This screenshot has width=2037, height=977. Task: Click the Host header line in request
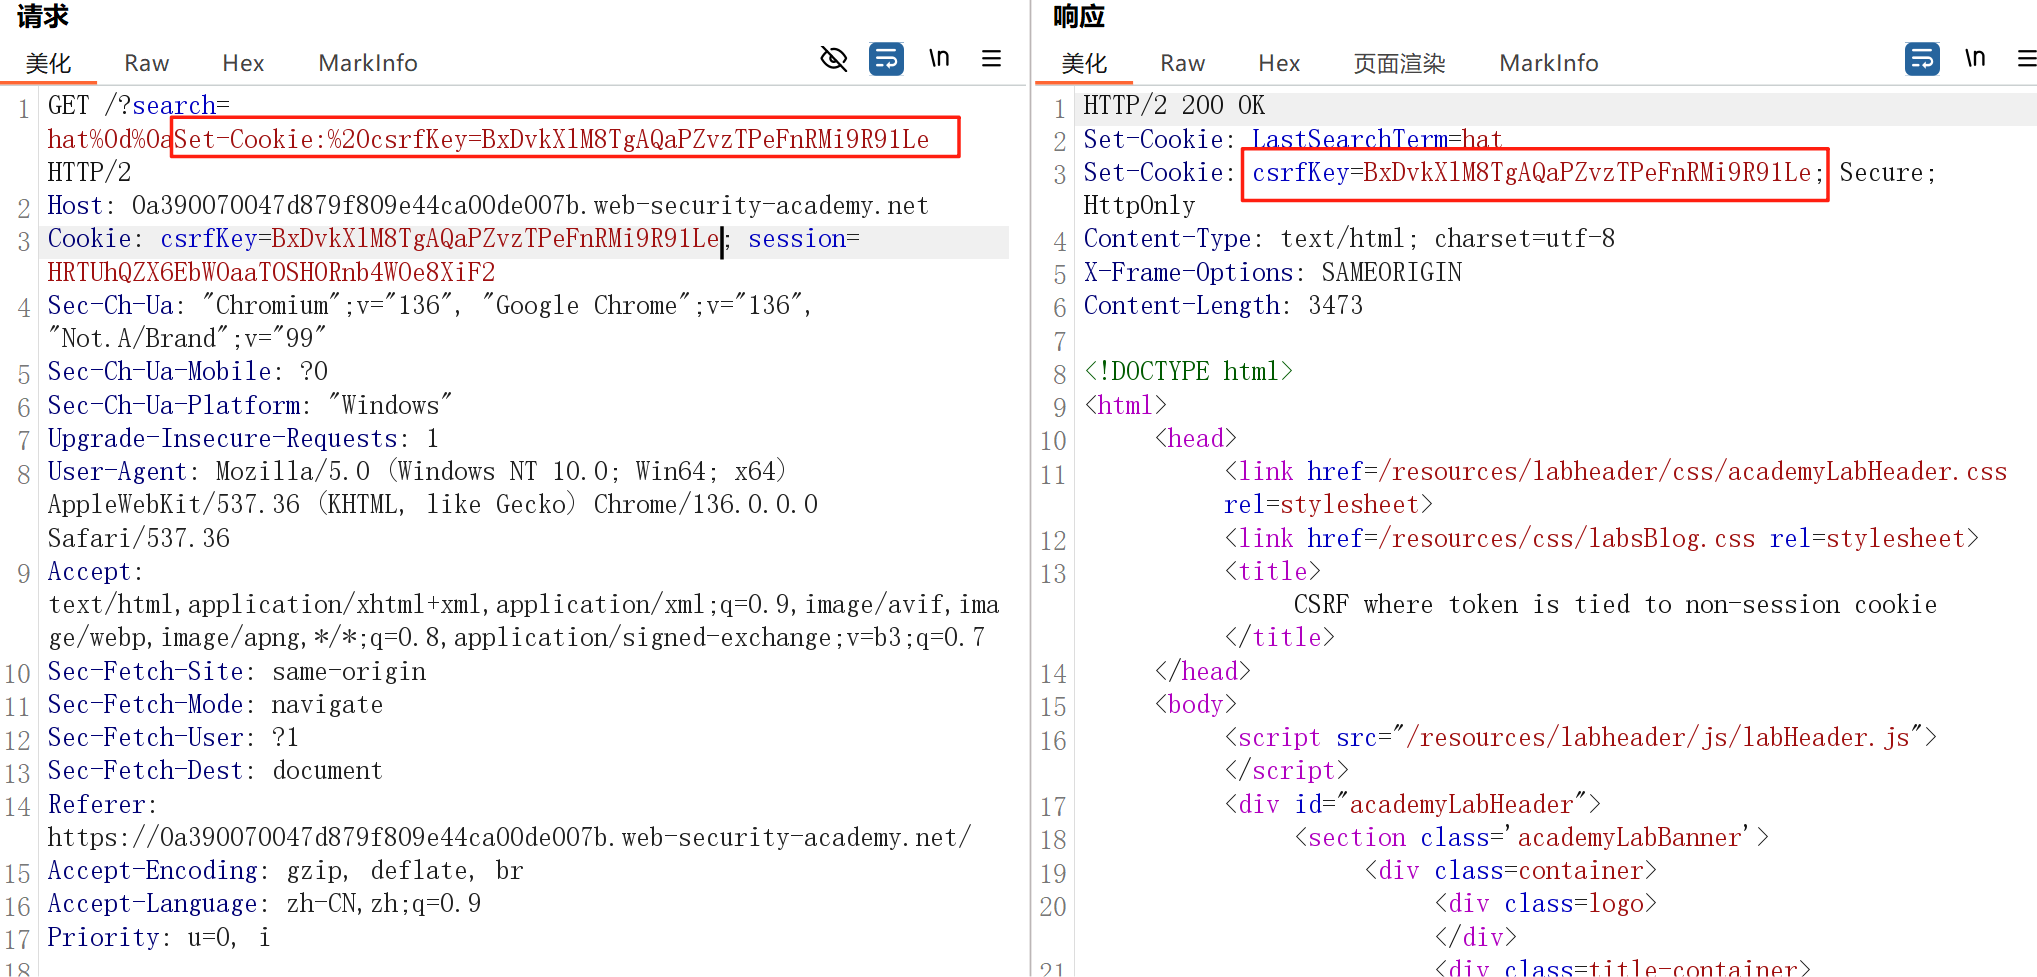tap(488, 206)
